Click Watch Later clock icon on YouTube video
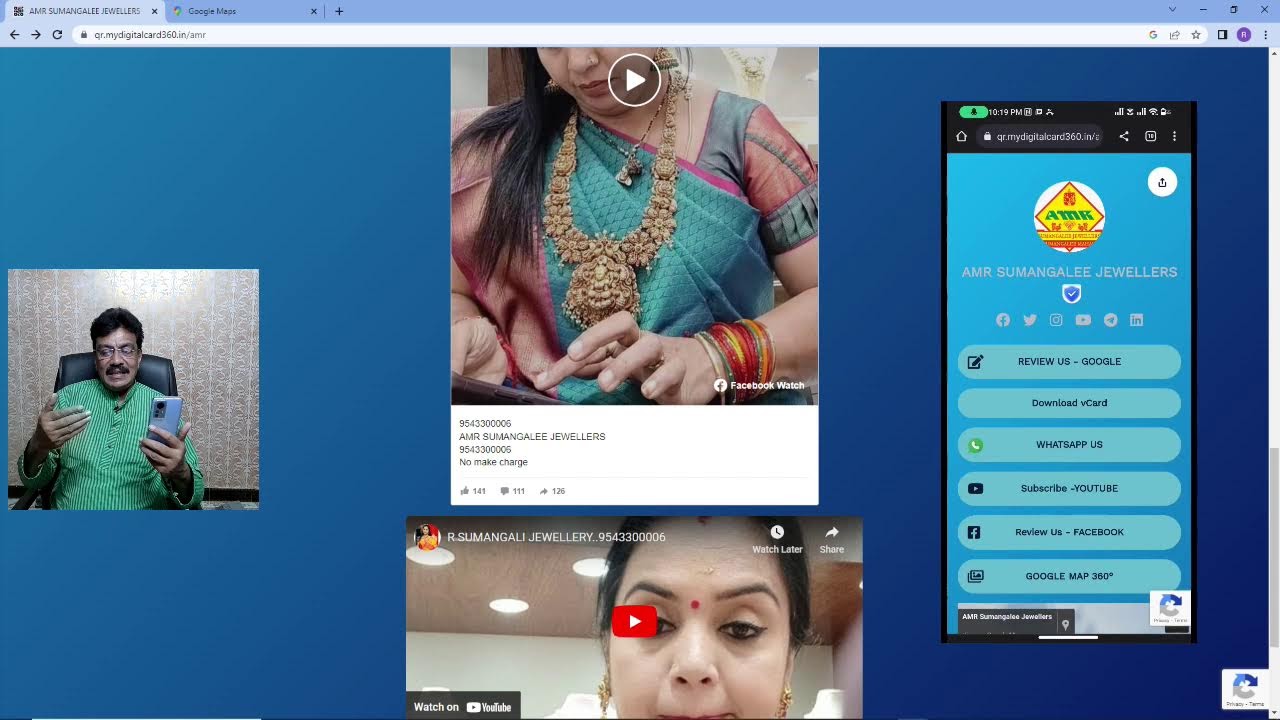Image resolution: width=1280 pixels, height=720 pixels. tap(777, 532)
